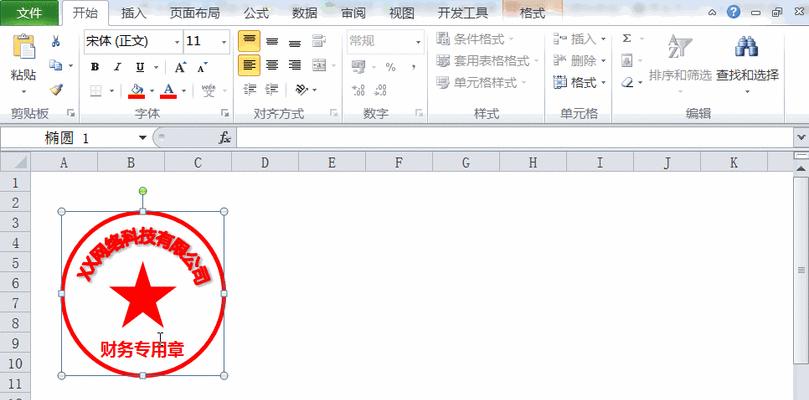Image resolution: width=809 pixels, height=400 pixels.
Task: Click Decrease Indent icon
Action: click(250, 90)
